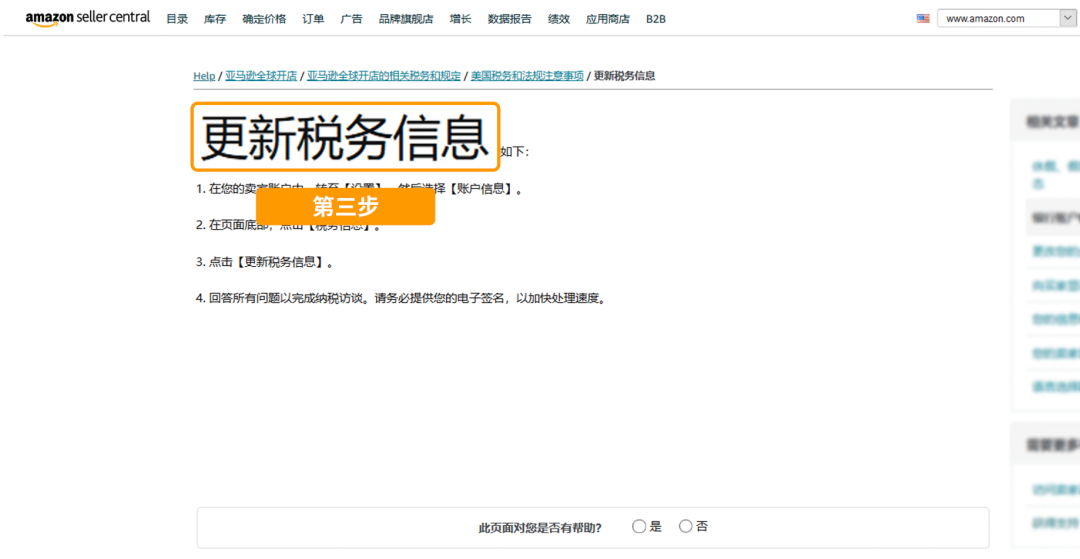The image size is (1080, 559).
Task: Open the B2B menu
Action: 656,19
